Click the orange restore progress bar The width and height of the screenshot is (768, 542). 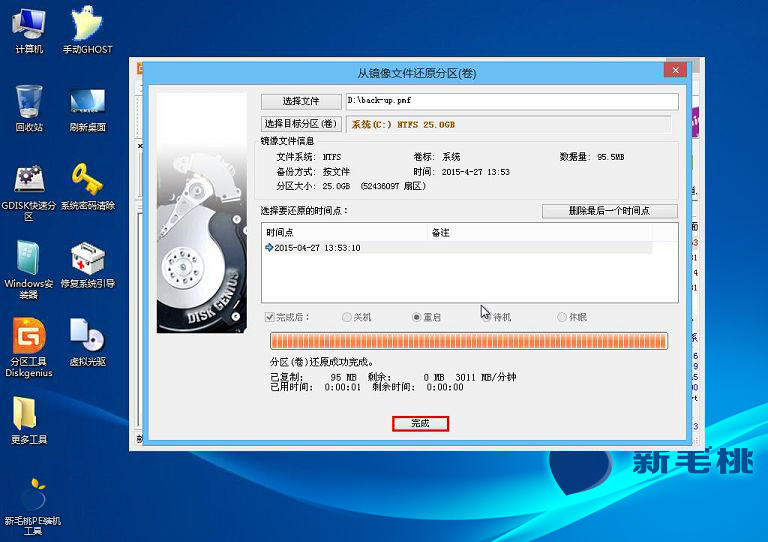coord(469,341)
